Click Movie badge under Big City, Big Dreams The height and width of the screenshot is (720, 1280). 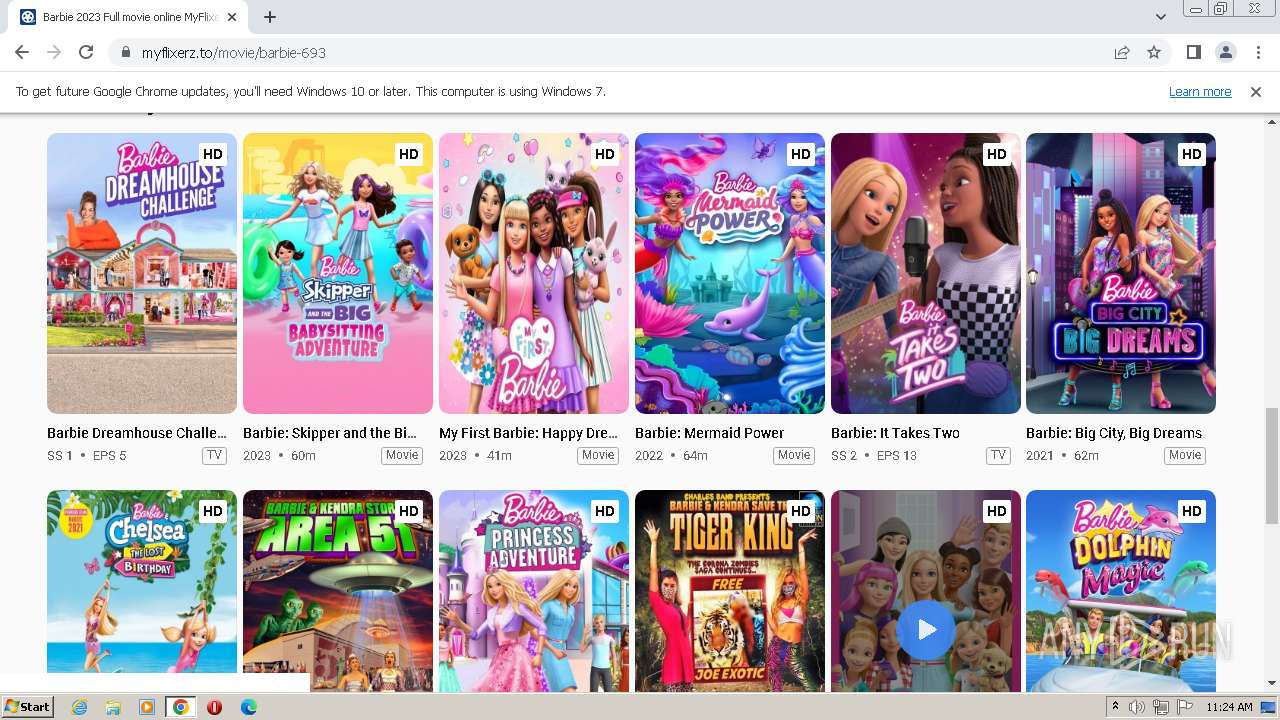(x=1185, y=456)
